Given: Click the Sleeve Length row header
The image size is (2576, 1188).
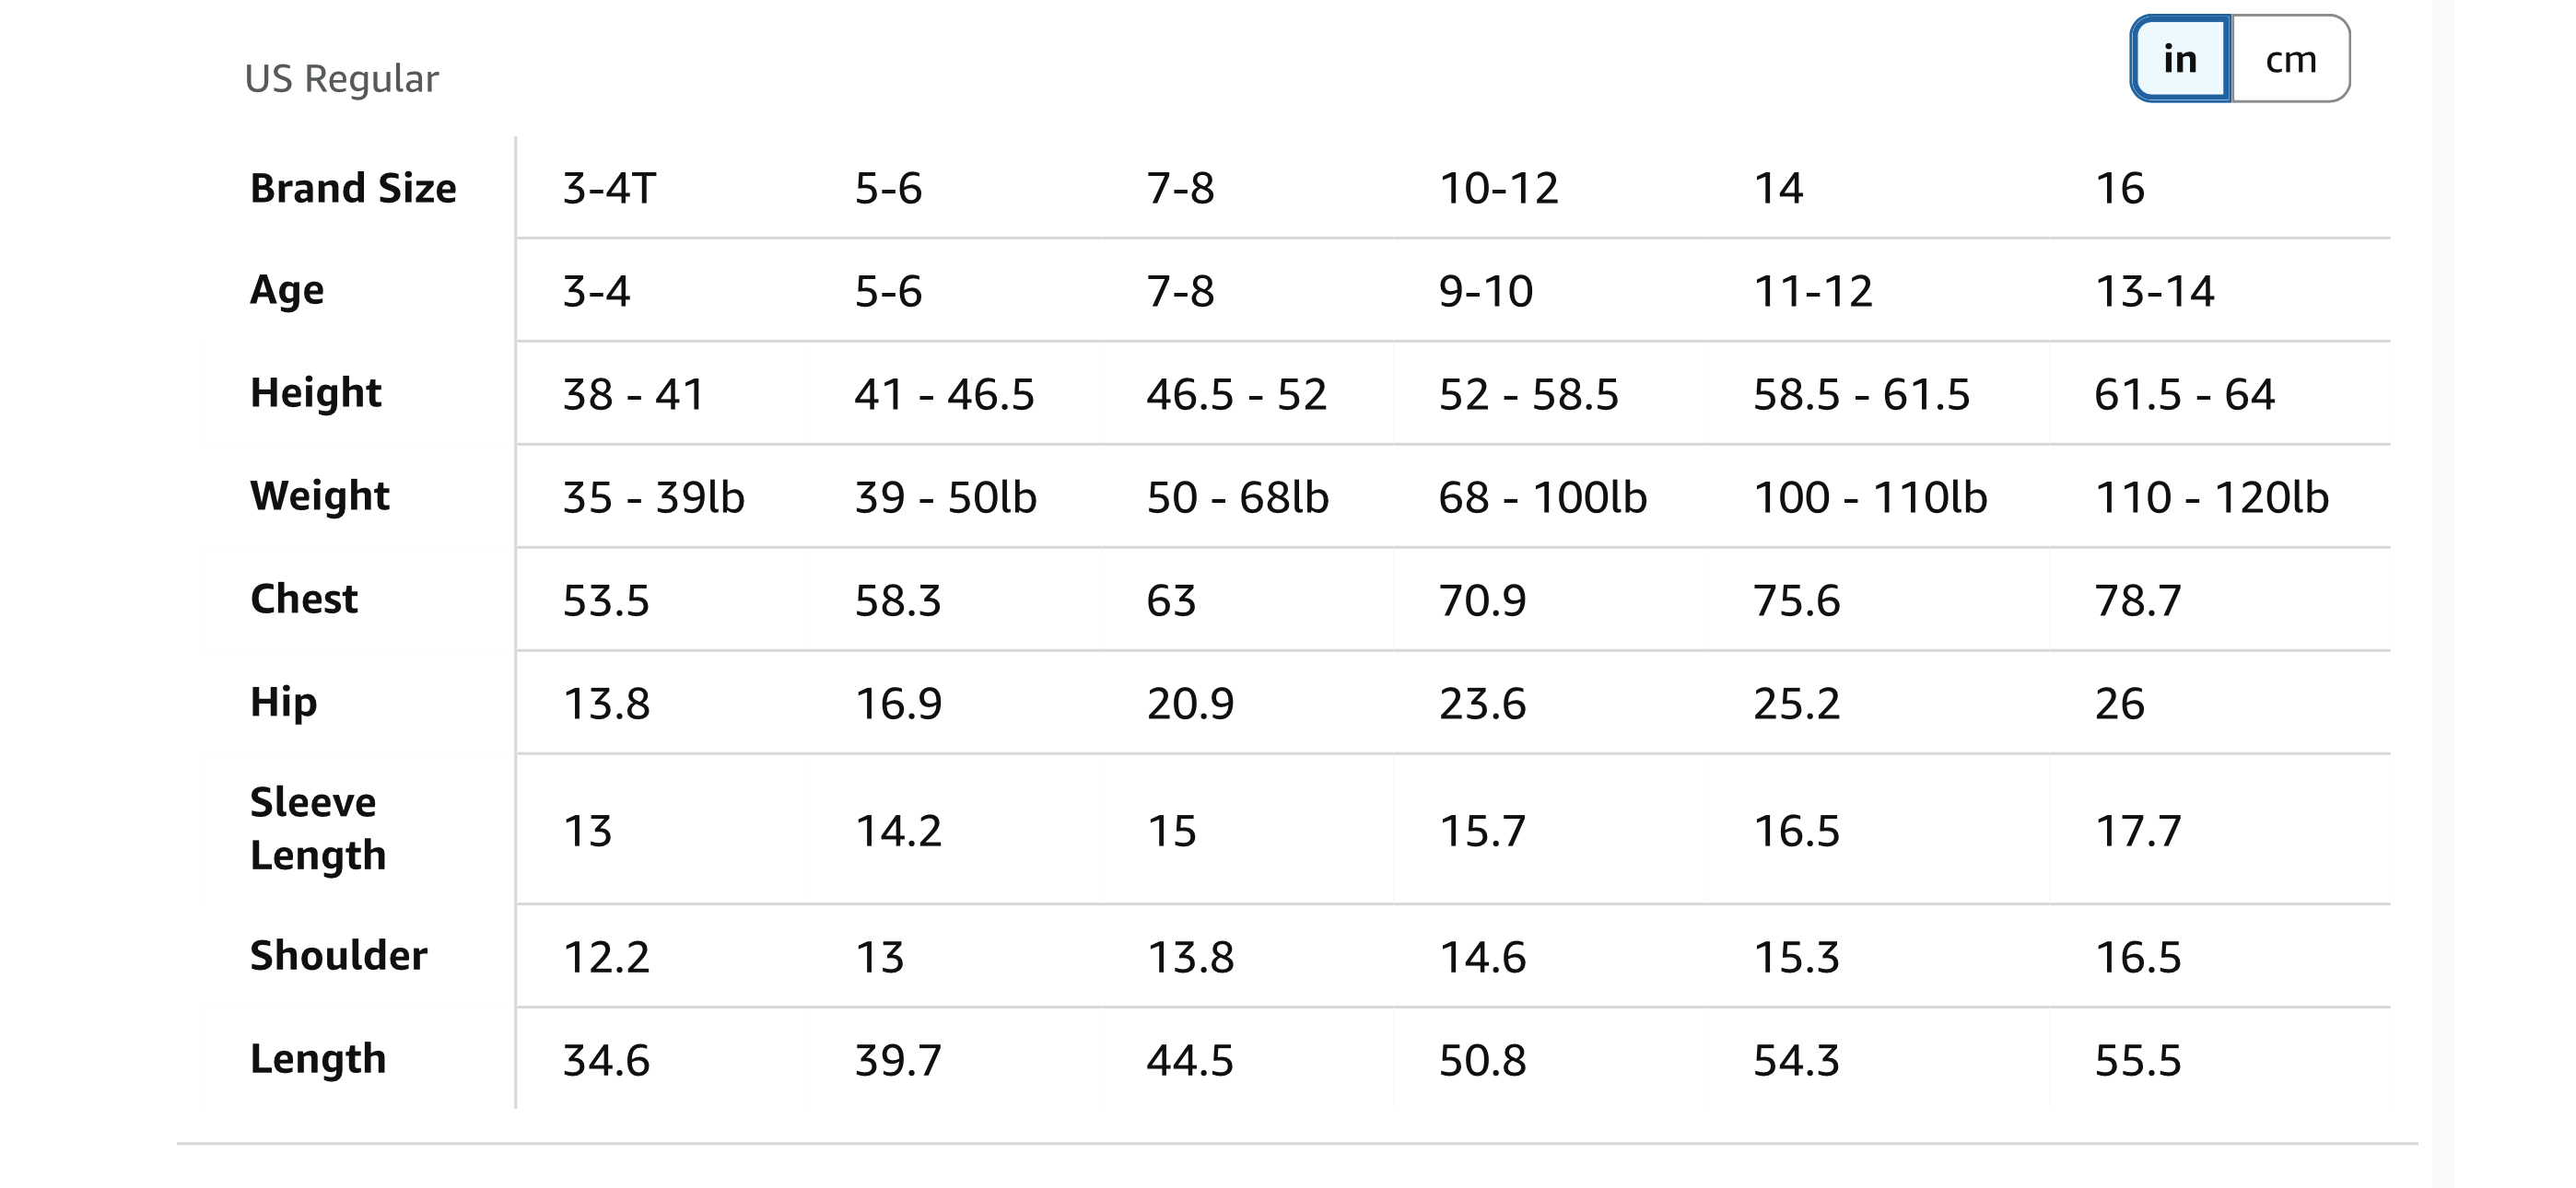Looking at the screenshot, I should click(x=317, y=828).
